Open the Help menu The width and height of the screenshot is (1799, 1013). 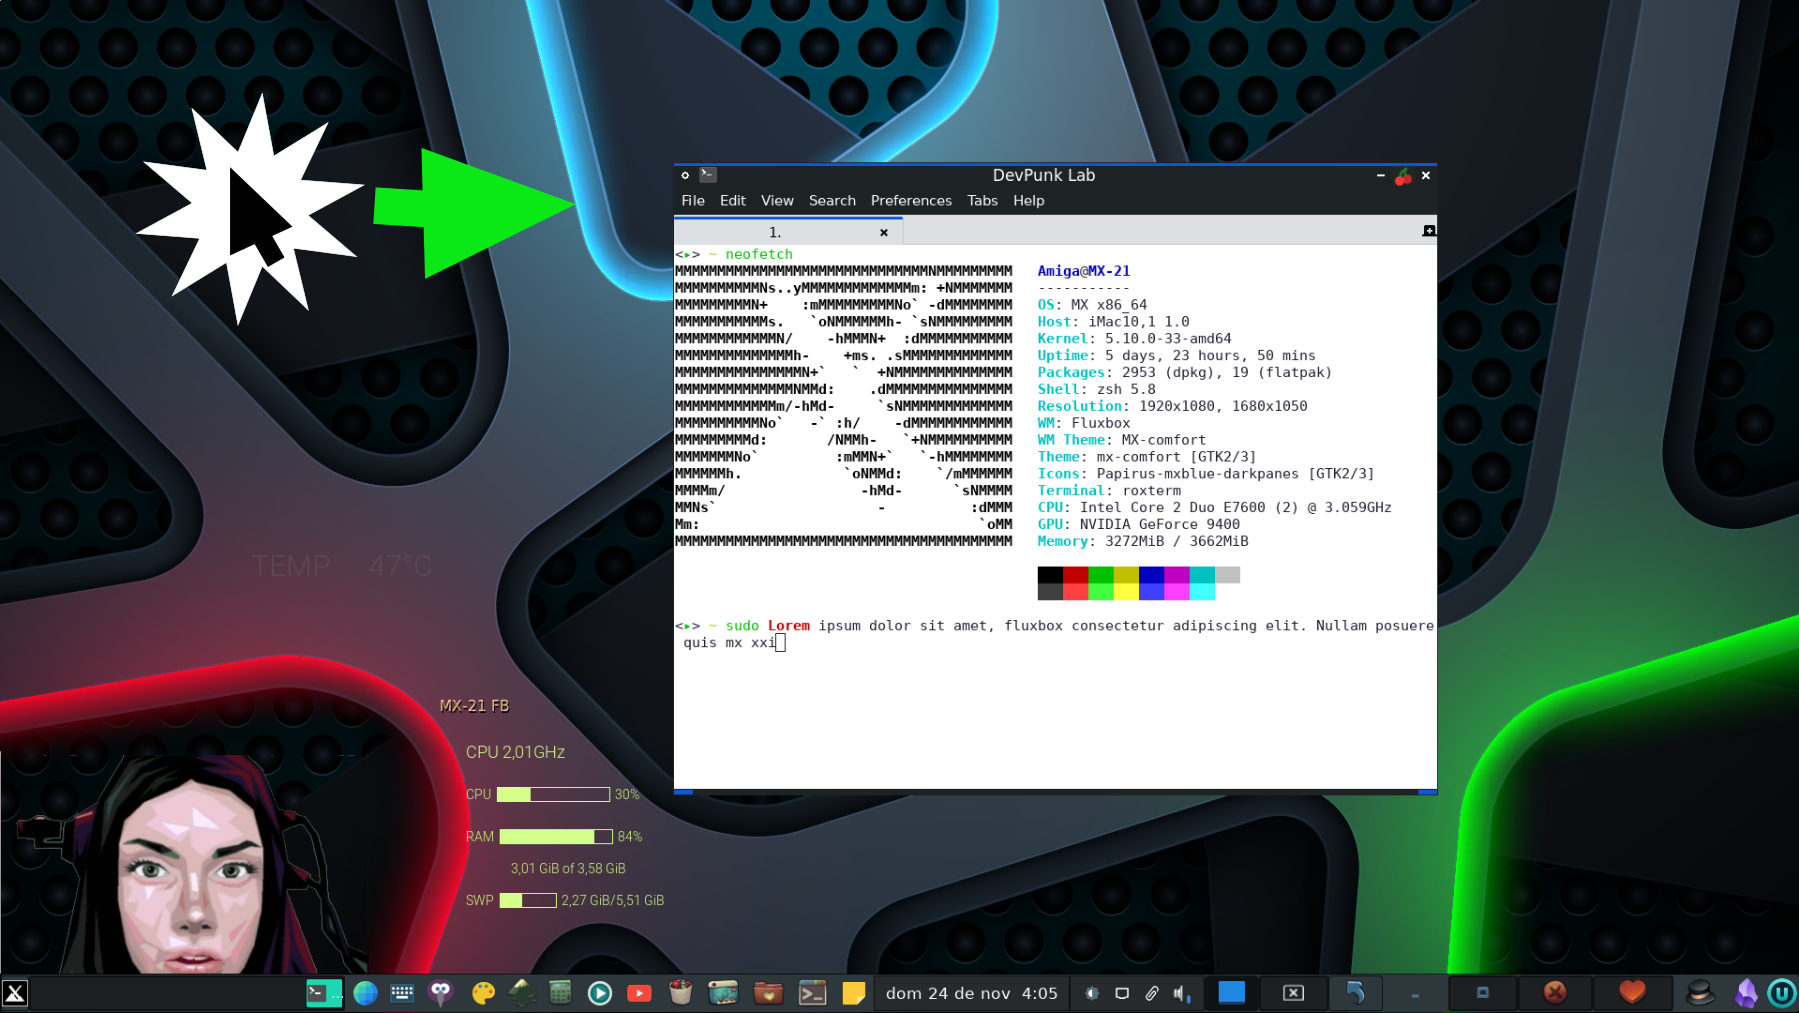(1028, 201)
